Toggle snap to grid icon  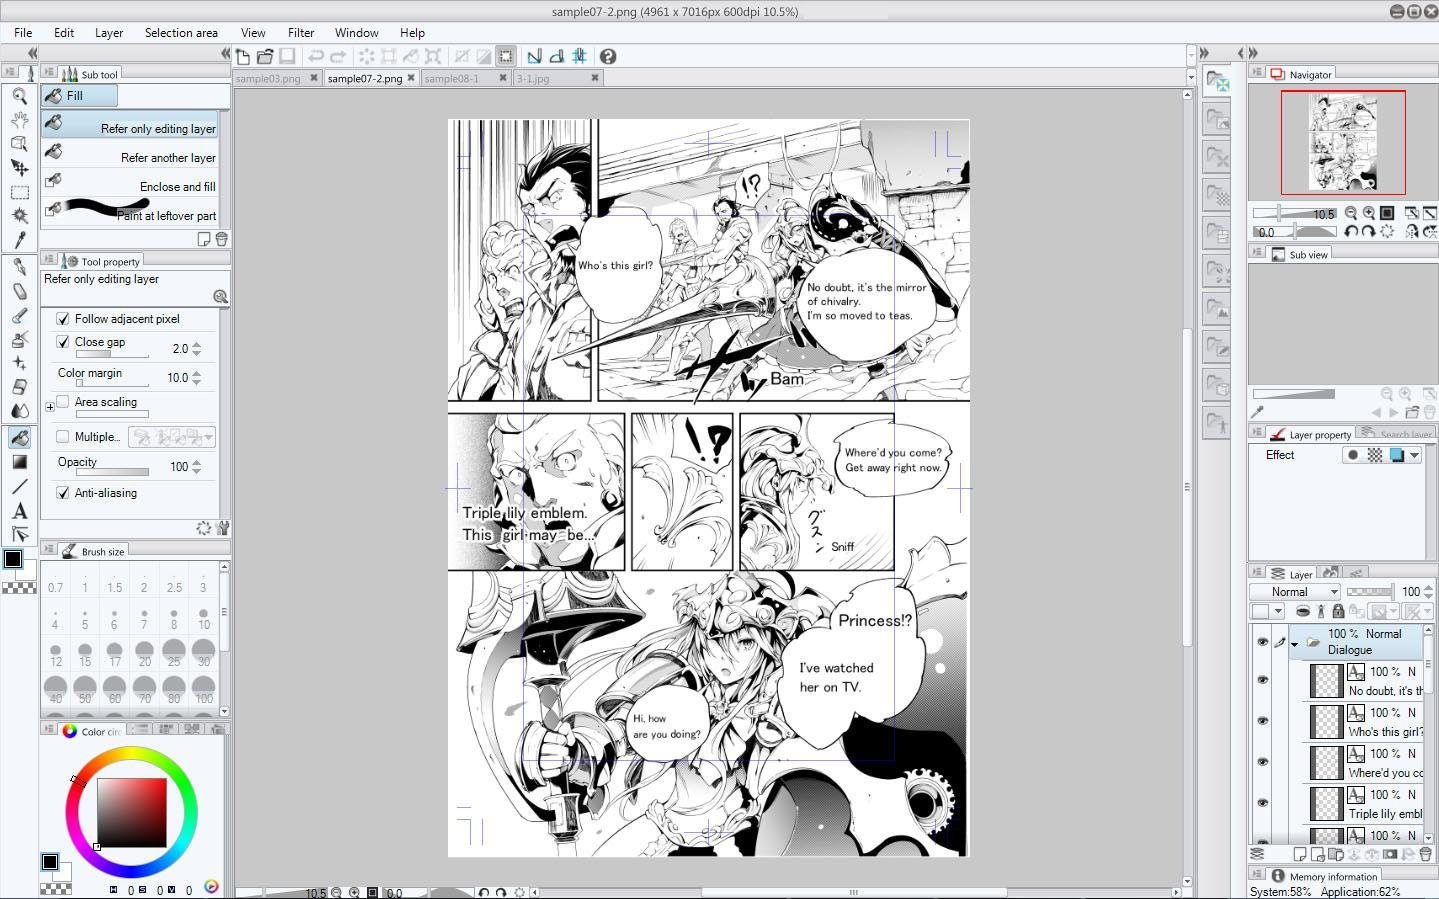579,57
